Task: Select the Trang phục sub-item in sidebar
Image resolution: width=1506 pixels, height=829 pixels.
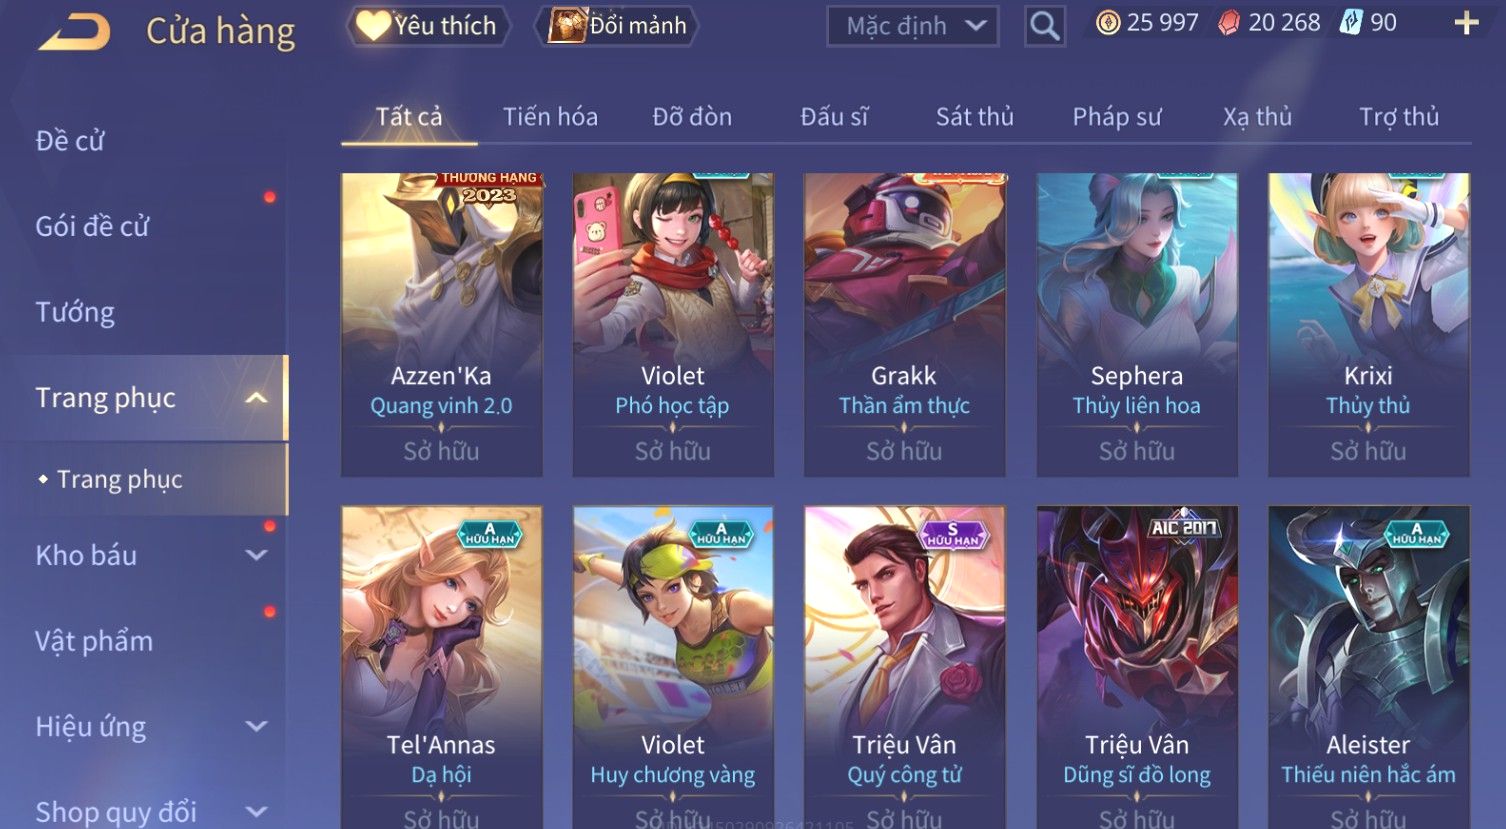Action: click(119, 480)
